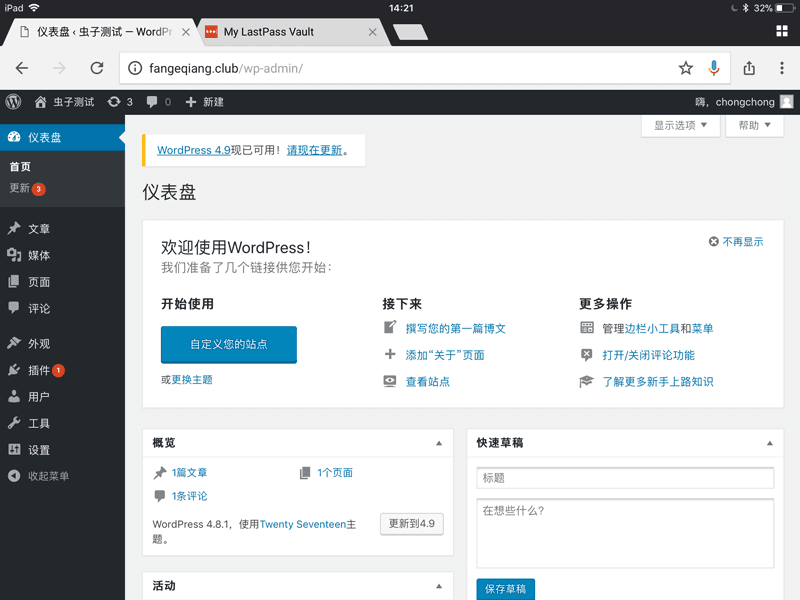This screenshot has width=800, height=600.
Task: Expand the 显示选项 dropdown
Action: (x=680, y=126)
